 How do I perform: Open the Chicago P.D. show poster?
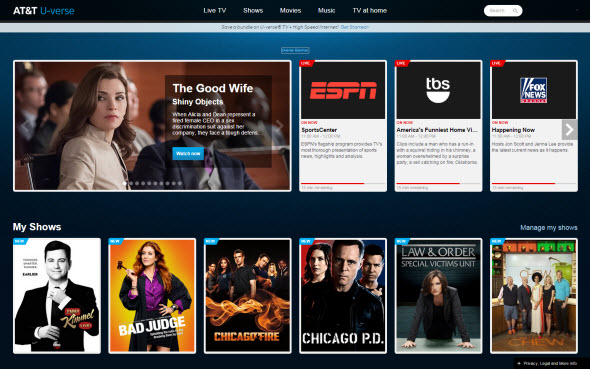point(343,296)
